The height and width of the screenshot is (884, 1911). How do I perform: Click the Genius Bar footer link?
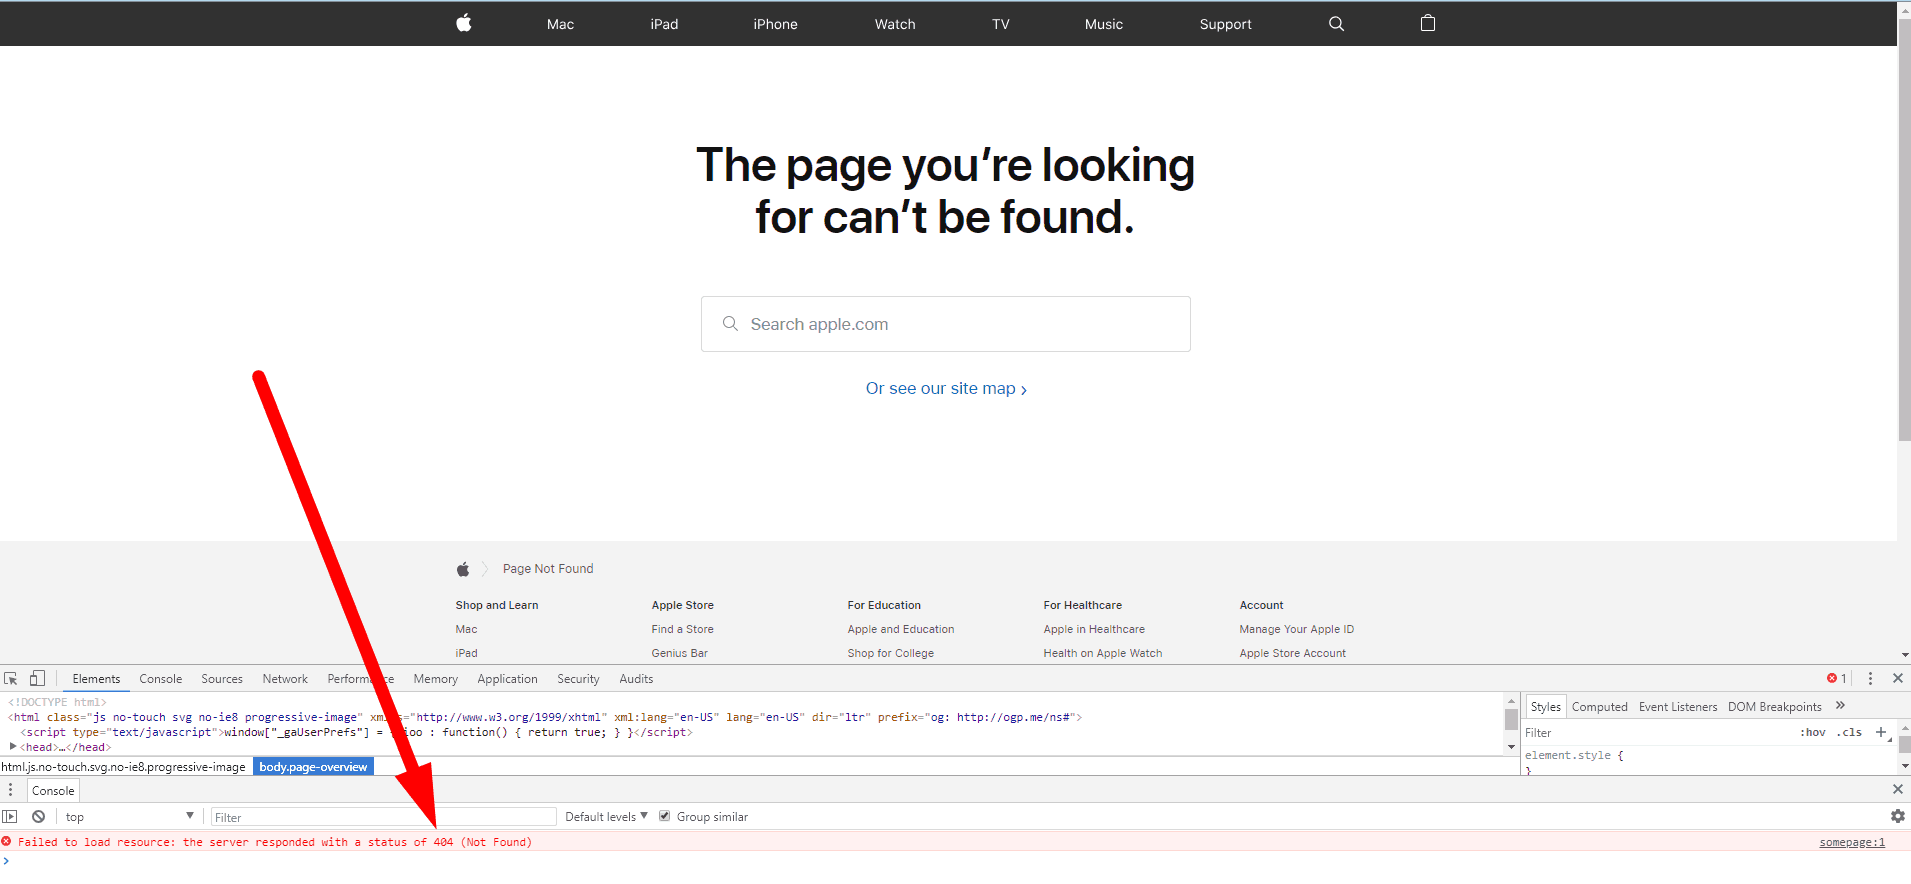(679, 653)
